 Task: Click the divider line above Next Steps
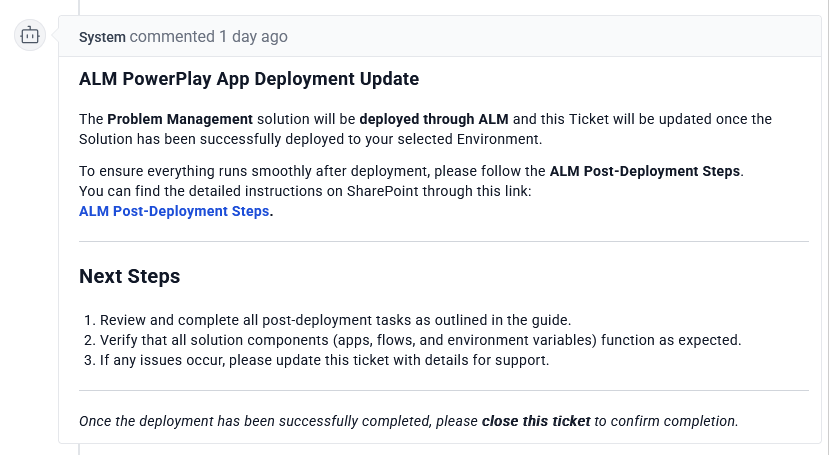pos(443,241)
